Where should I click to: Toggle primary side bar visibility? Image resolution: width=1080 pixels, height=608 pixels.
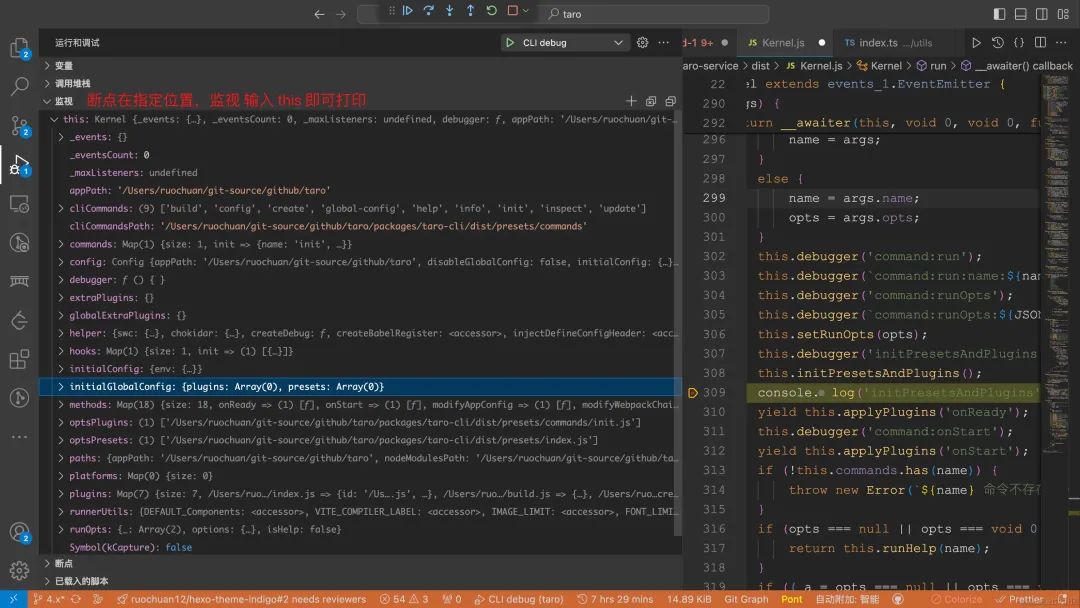point(999,14)
